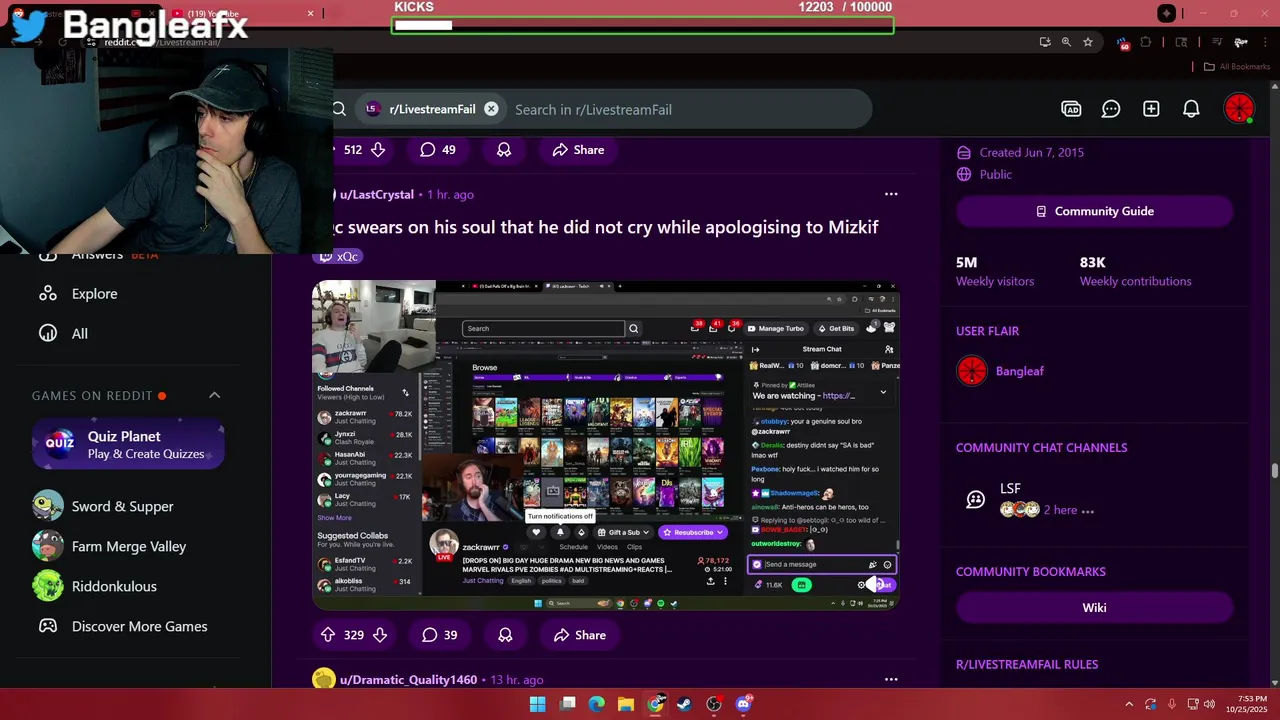Click Chrome install app icon in address bar
Screen dimensions: 1280x720
pos(1045,42)
